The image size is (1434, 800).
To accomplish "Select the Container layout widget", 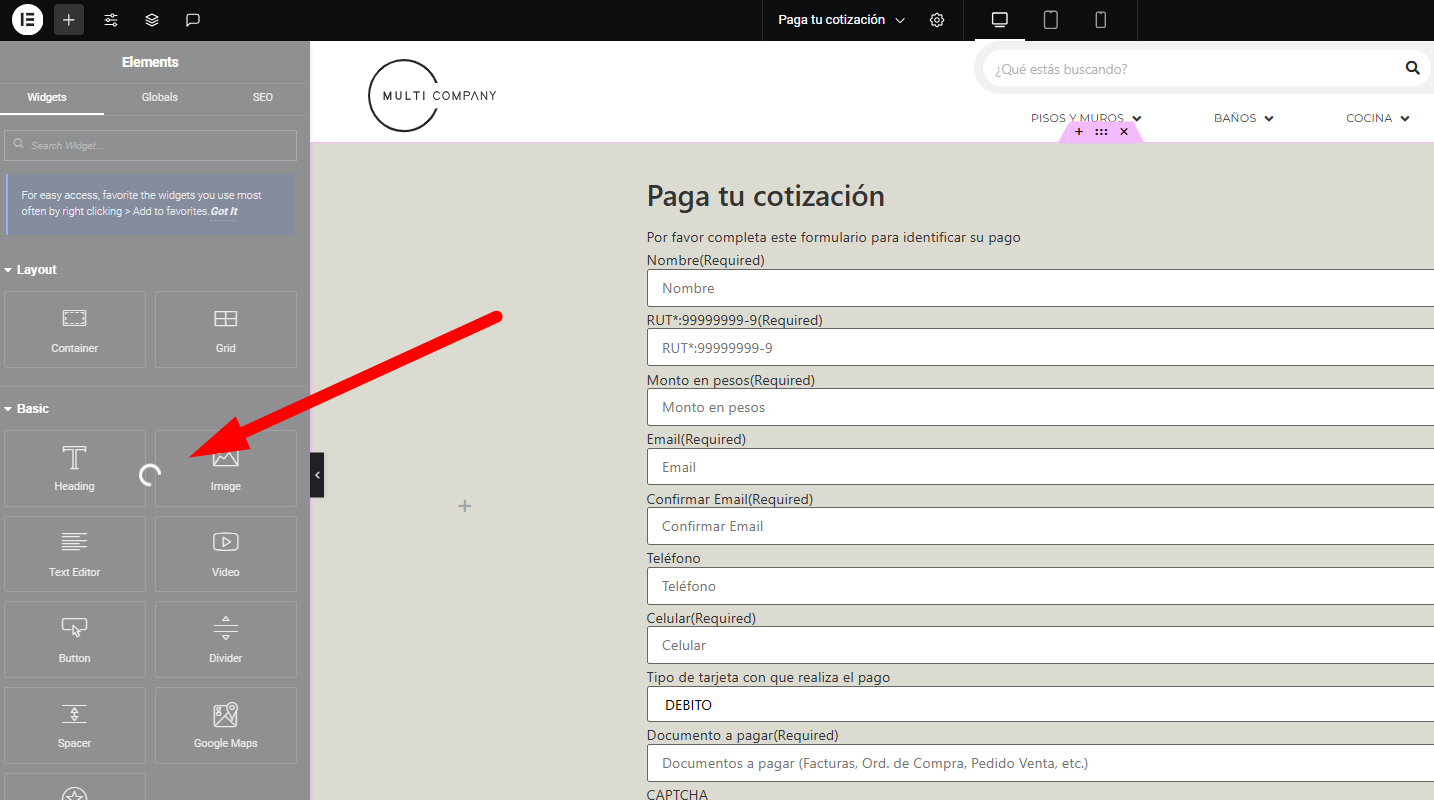I will 75,329.
